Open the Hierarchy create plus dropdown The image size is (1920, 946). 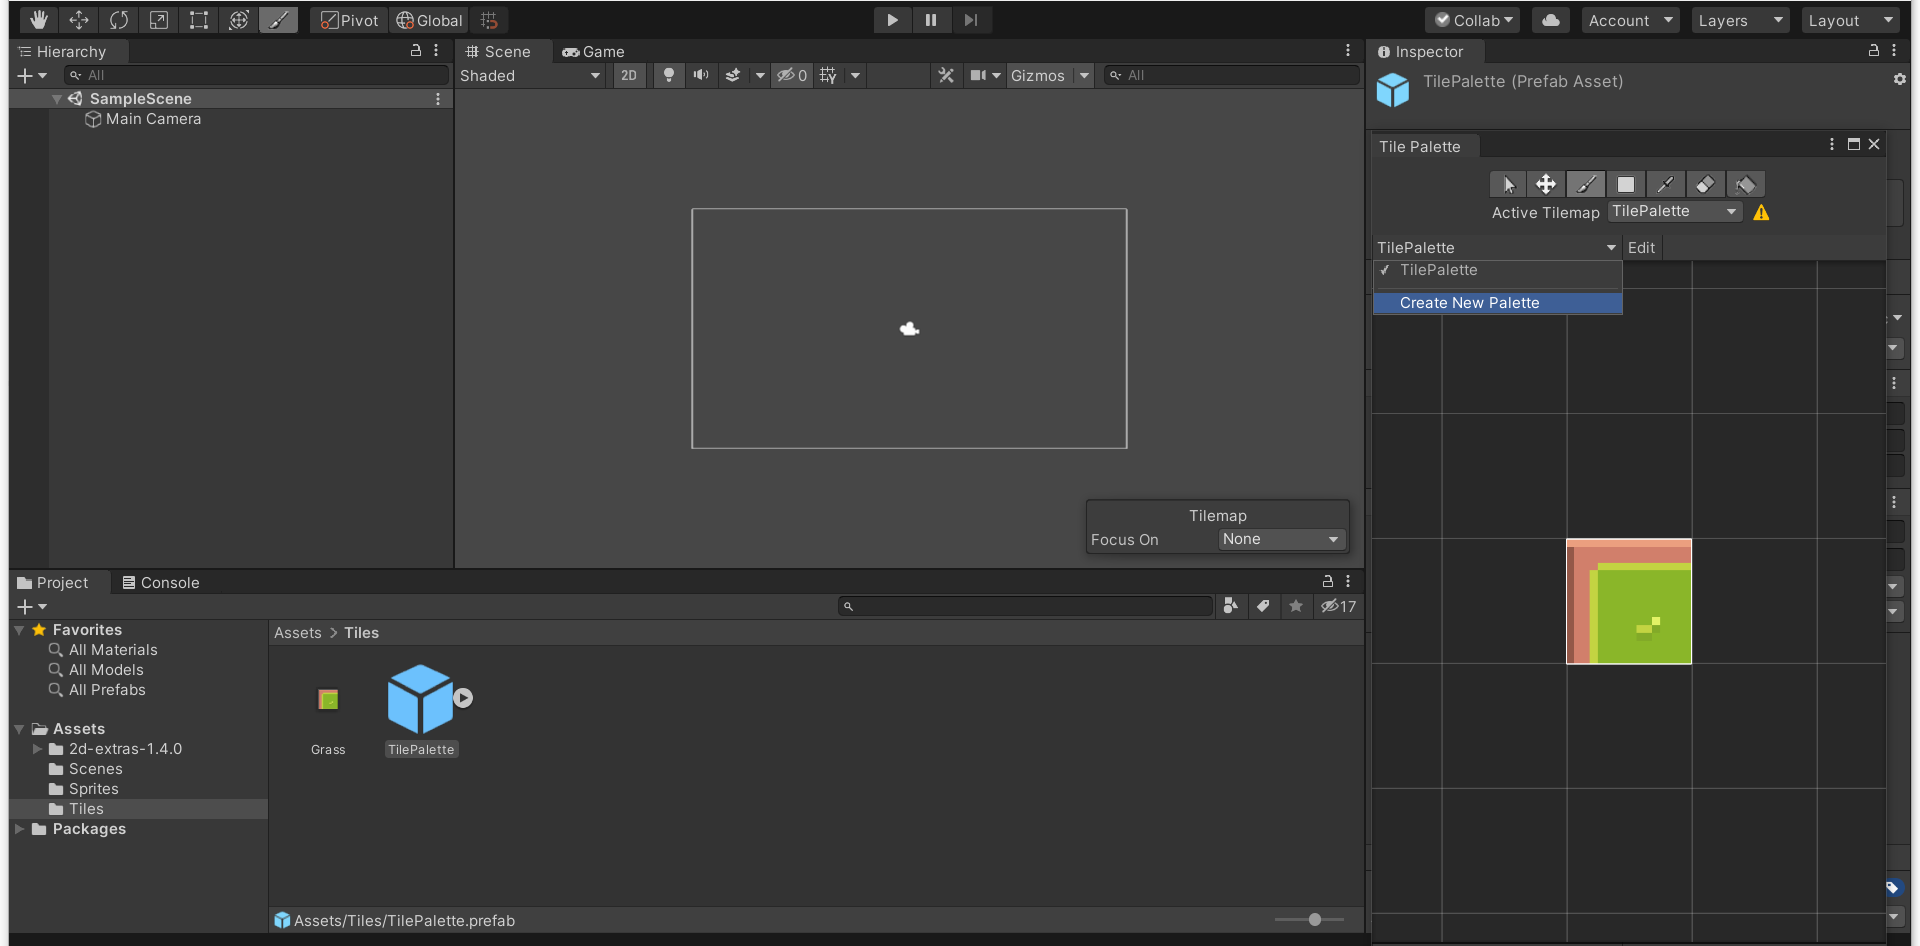point(32,75)
